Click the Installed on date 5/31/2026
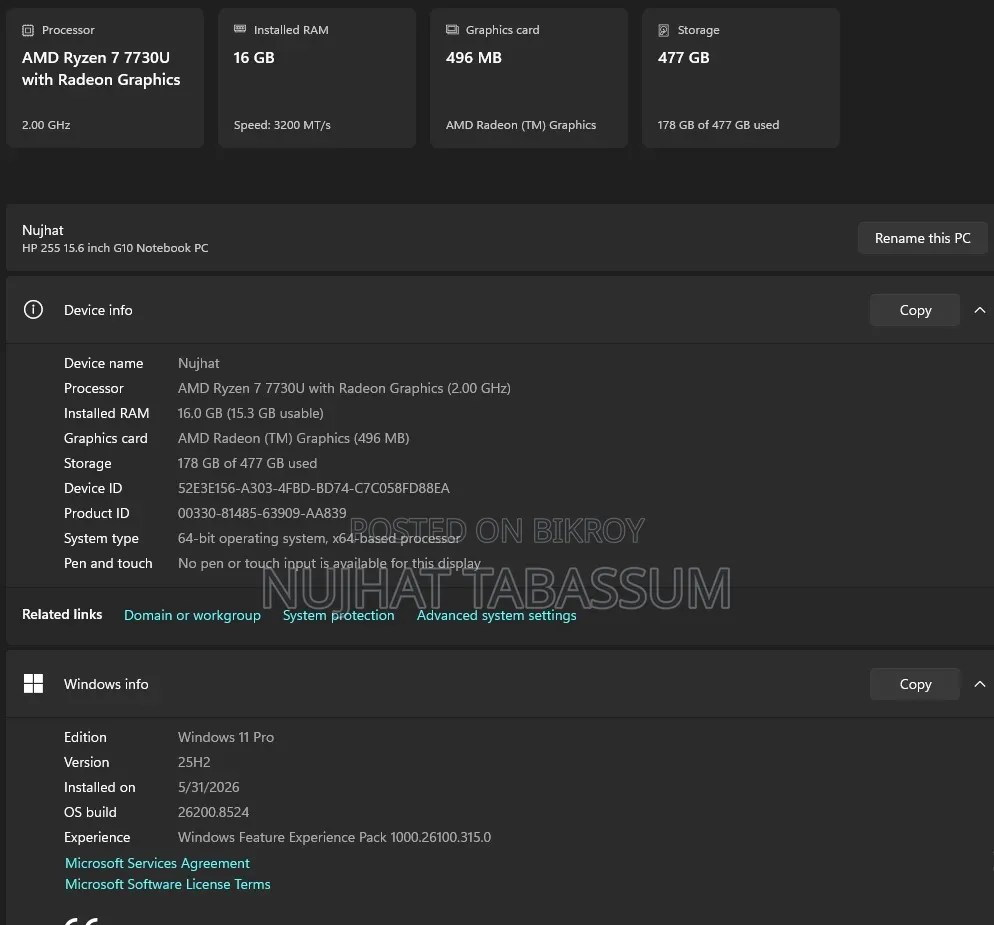 tap(209, 787)
